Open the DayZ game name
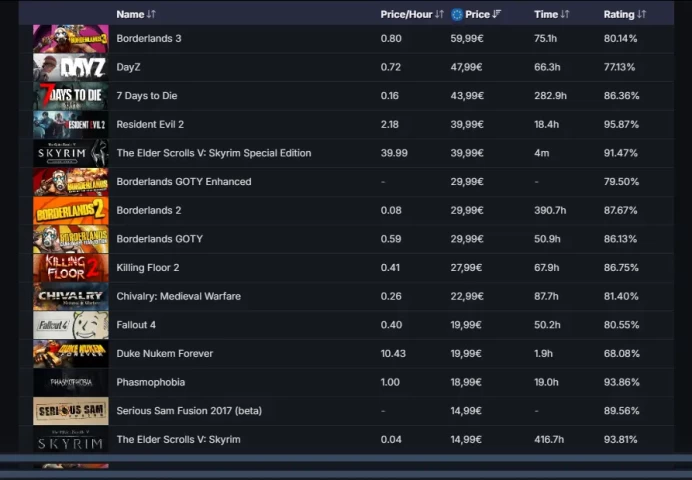The width and height of the screenshot is (692, 480). (128, 68)
